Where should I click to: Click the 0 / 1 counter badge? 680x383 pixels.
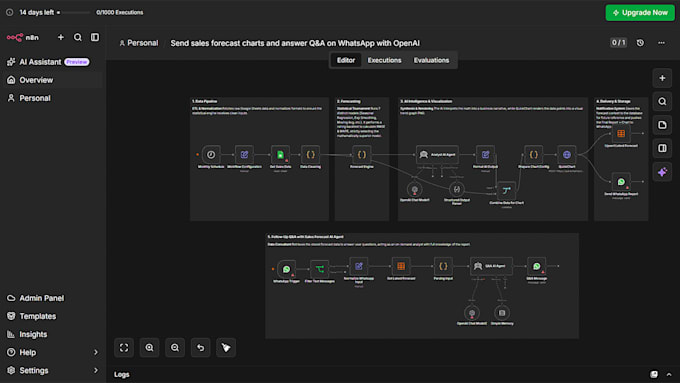click(618, 43)
